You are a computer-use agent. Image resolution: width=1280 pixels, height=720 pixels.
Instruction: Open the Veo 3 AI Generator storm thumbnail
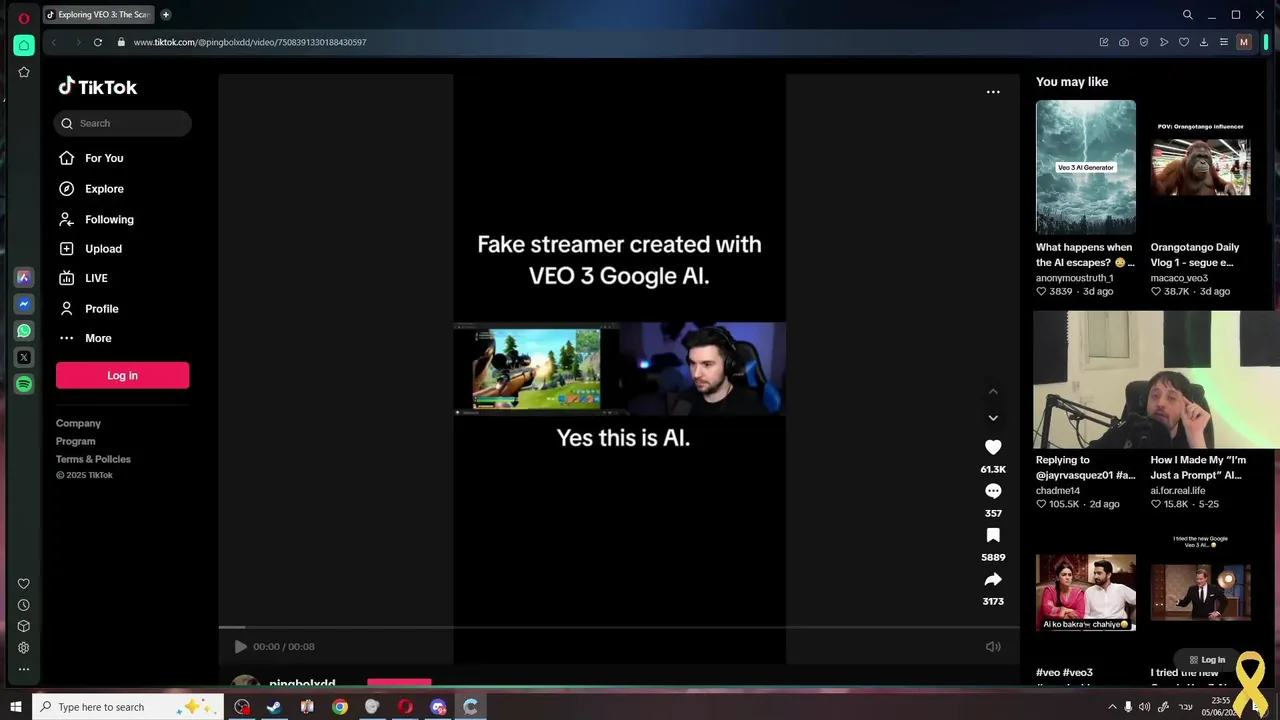1086,167
